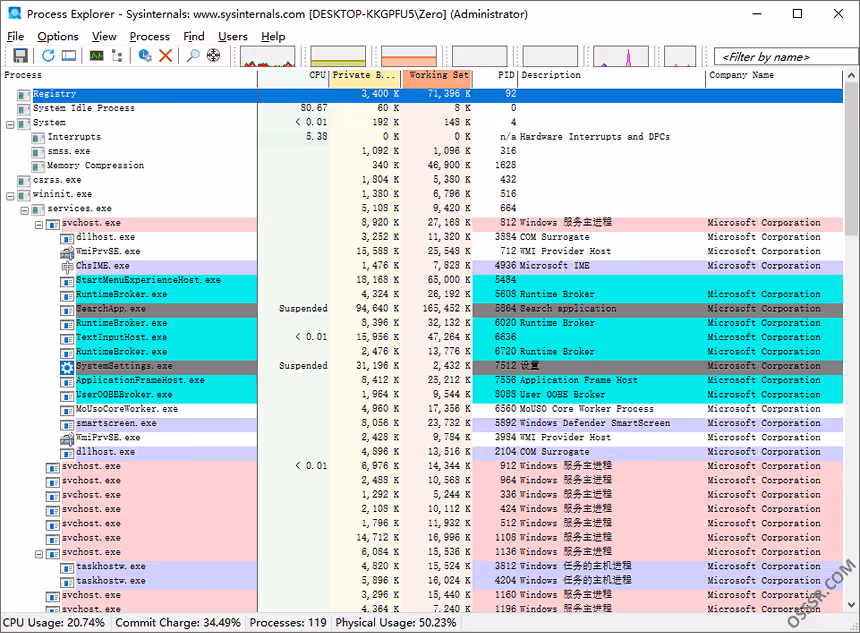Collapse the svchost.exe PID 812 node
The width and height of the screenshot is (860, 633).
click(x=39, y=224)
